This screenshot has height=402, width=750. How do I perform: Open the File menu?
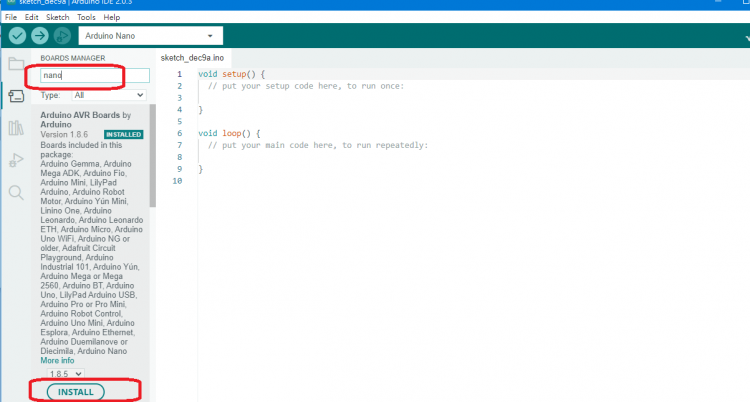tap(12, 17)
